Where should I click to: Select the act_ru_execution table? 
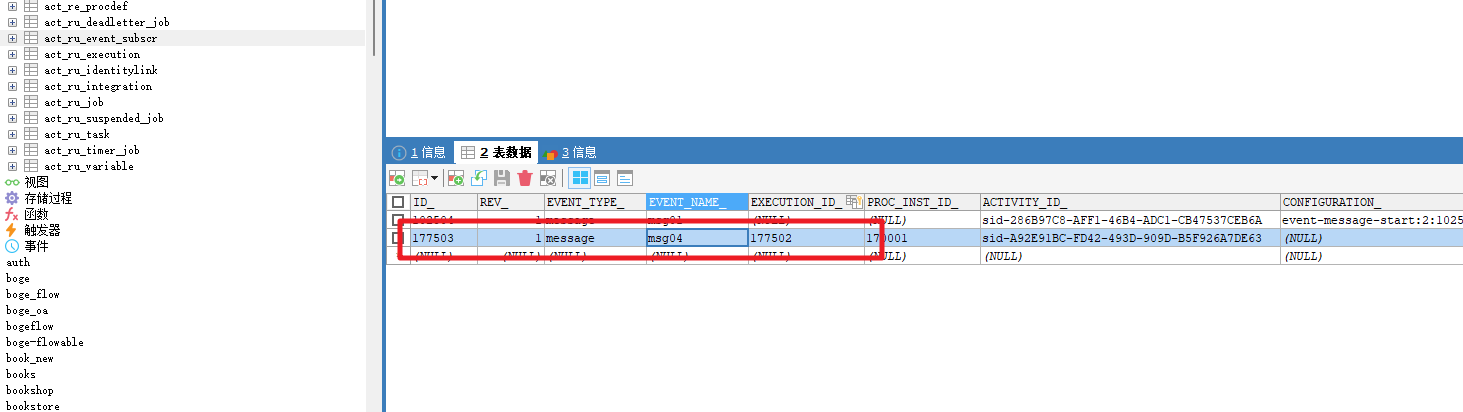point(92,54)
